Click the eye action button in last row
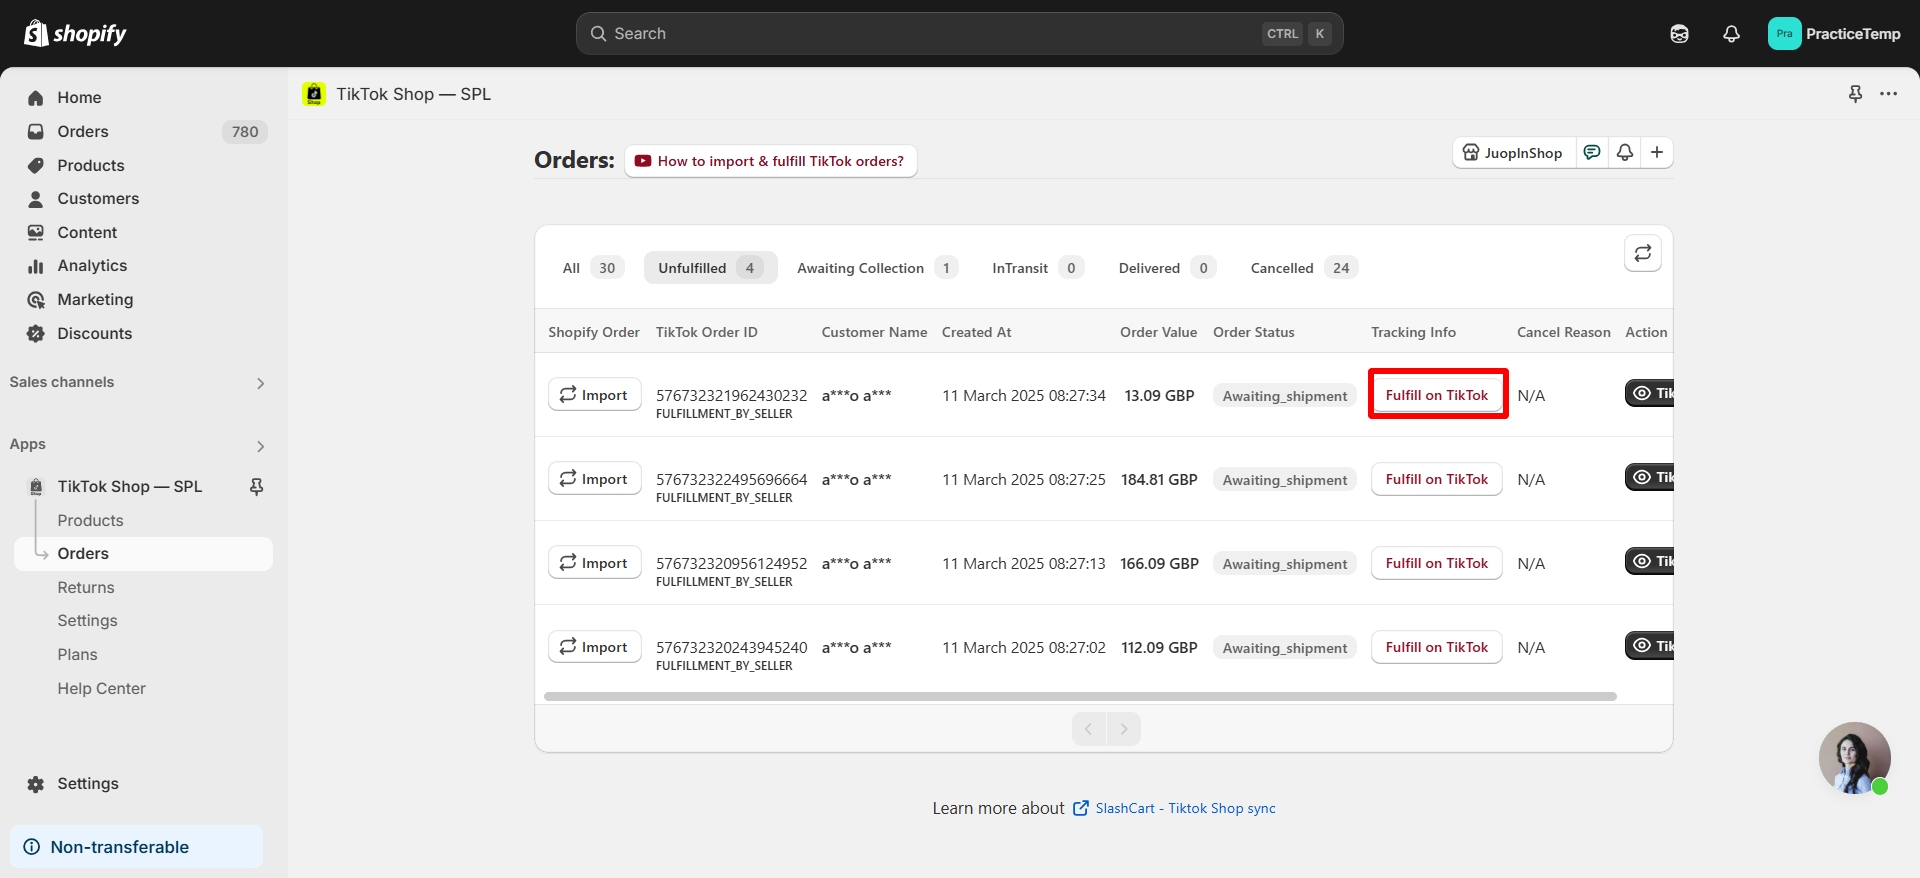The image size is (1920, 878). (1648, 646)
